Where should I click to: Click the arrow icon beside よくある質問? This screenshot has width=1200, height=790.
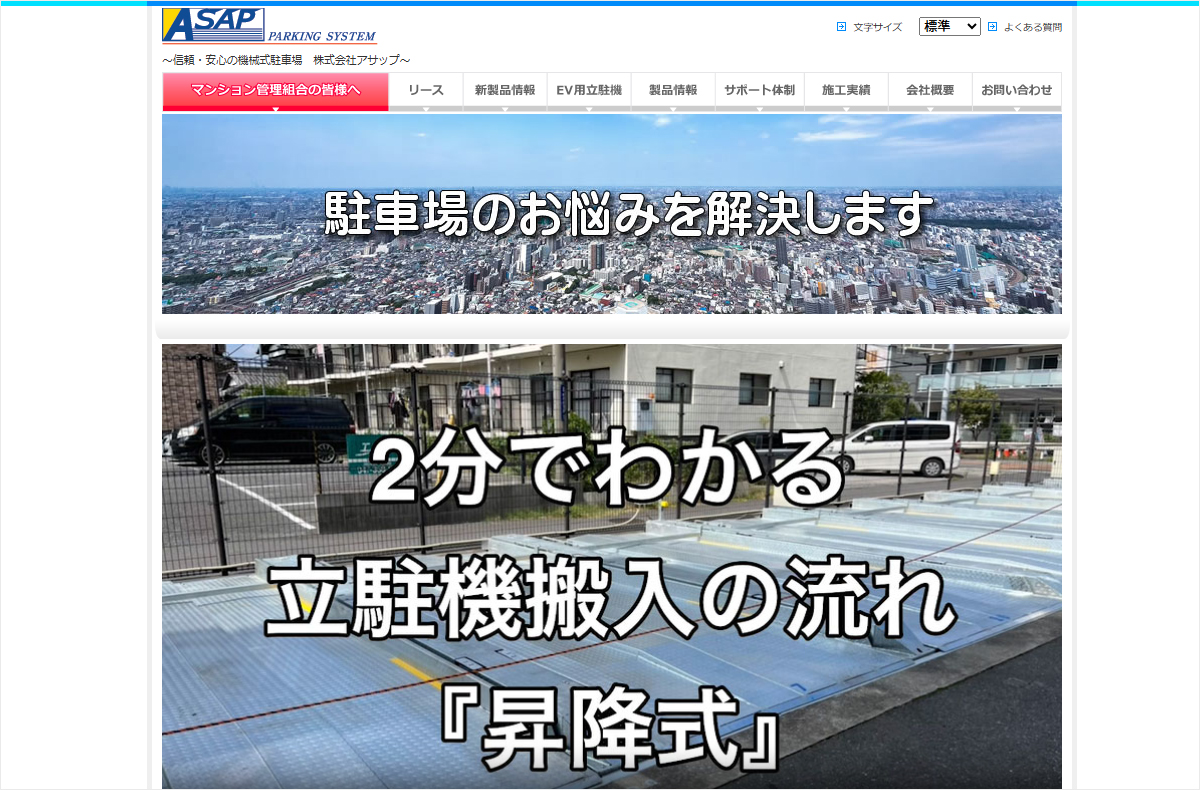point(992,27)
